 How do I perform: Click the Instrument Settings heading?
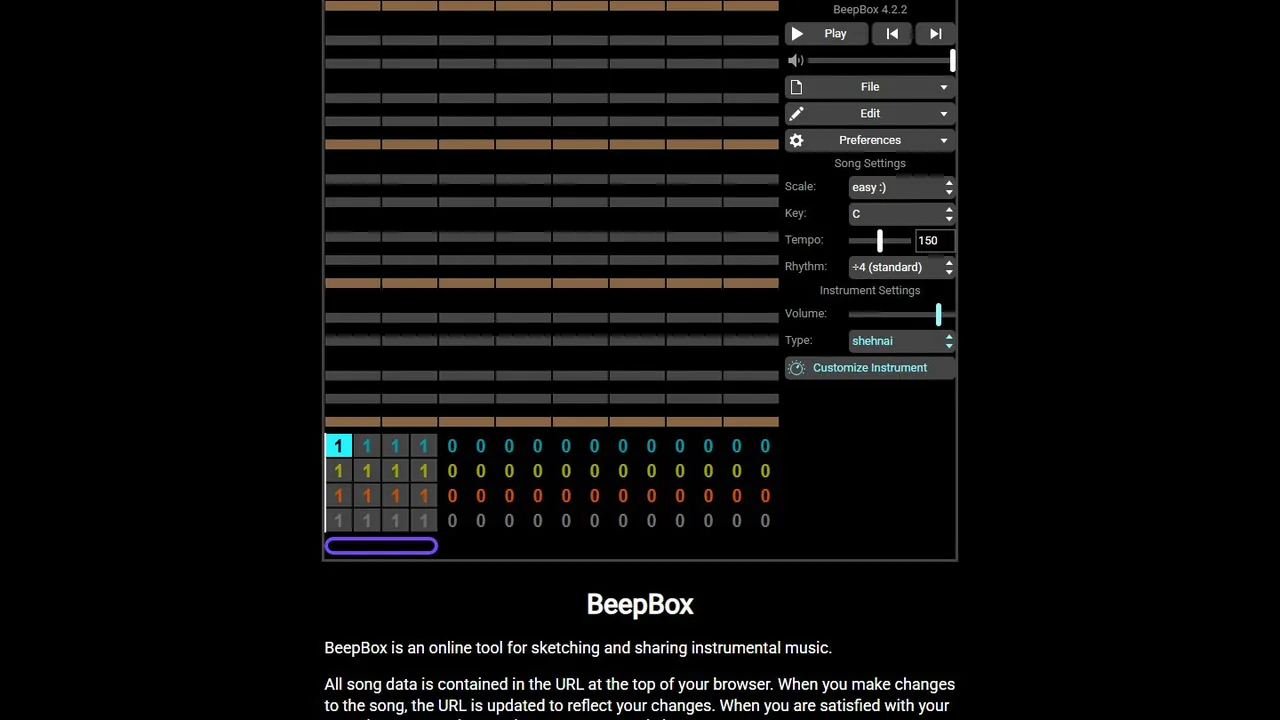pyautogui.click(x=870, y=291)
